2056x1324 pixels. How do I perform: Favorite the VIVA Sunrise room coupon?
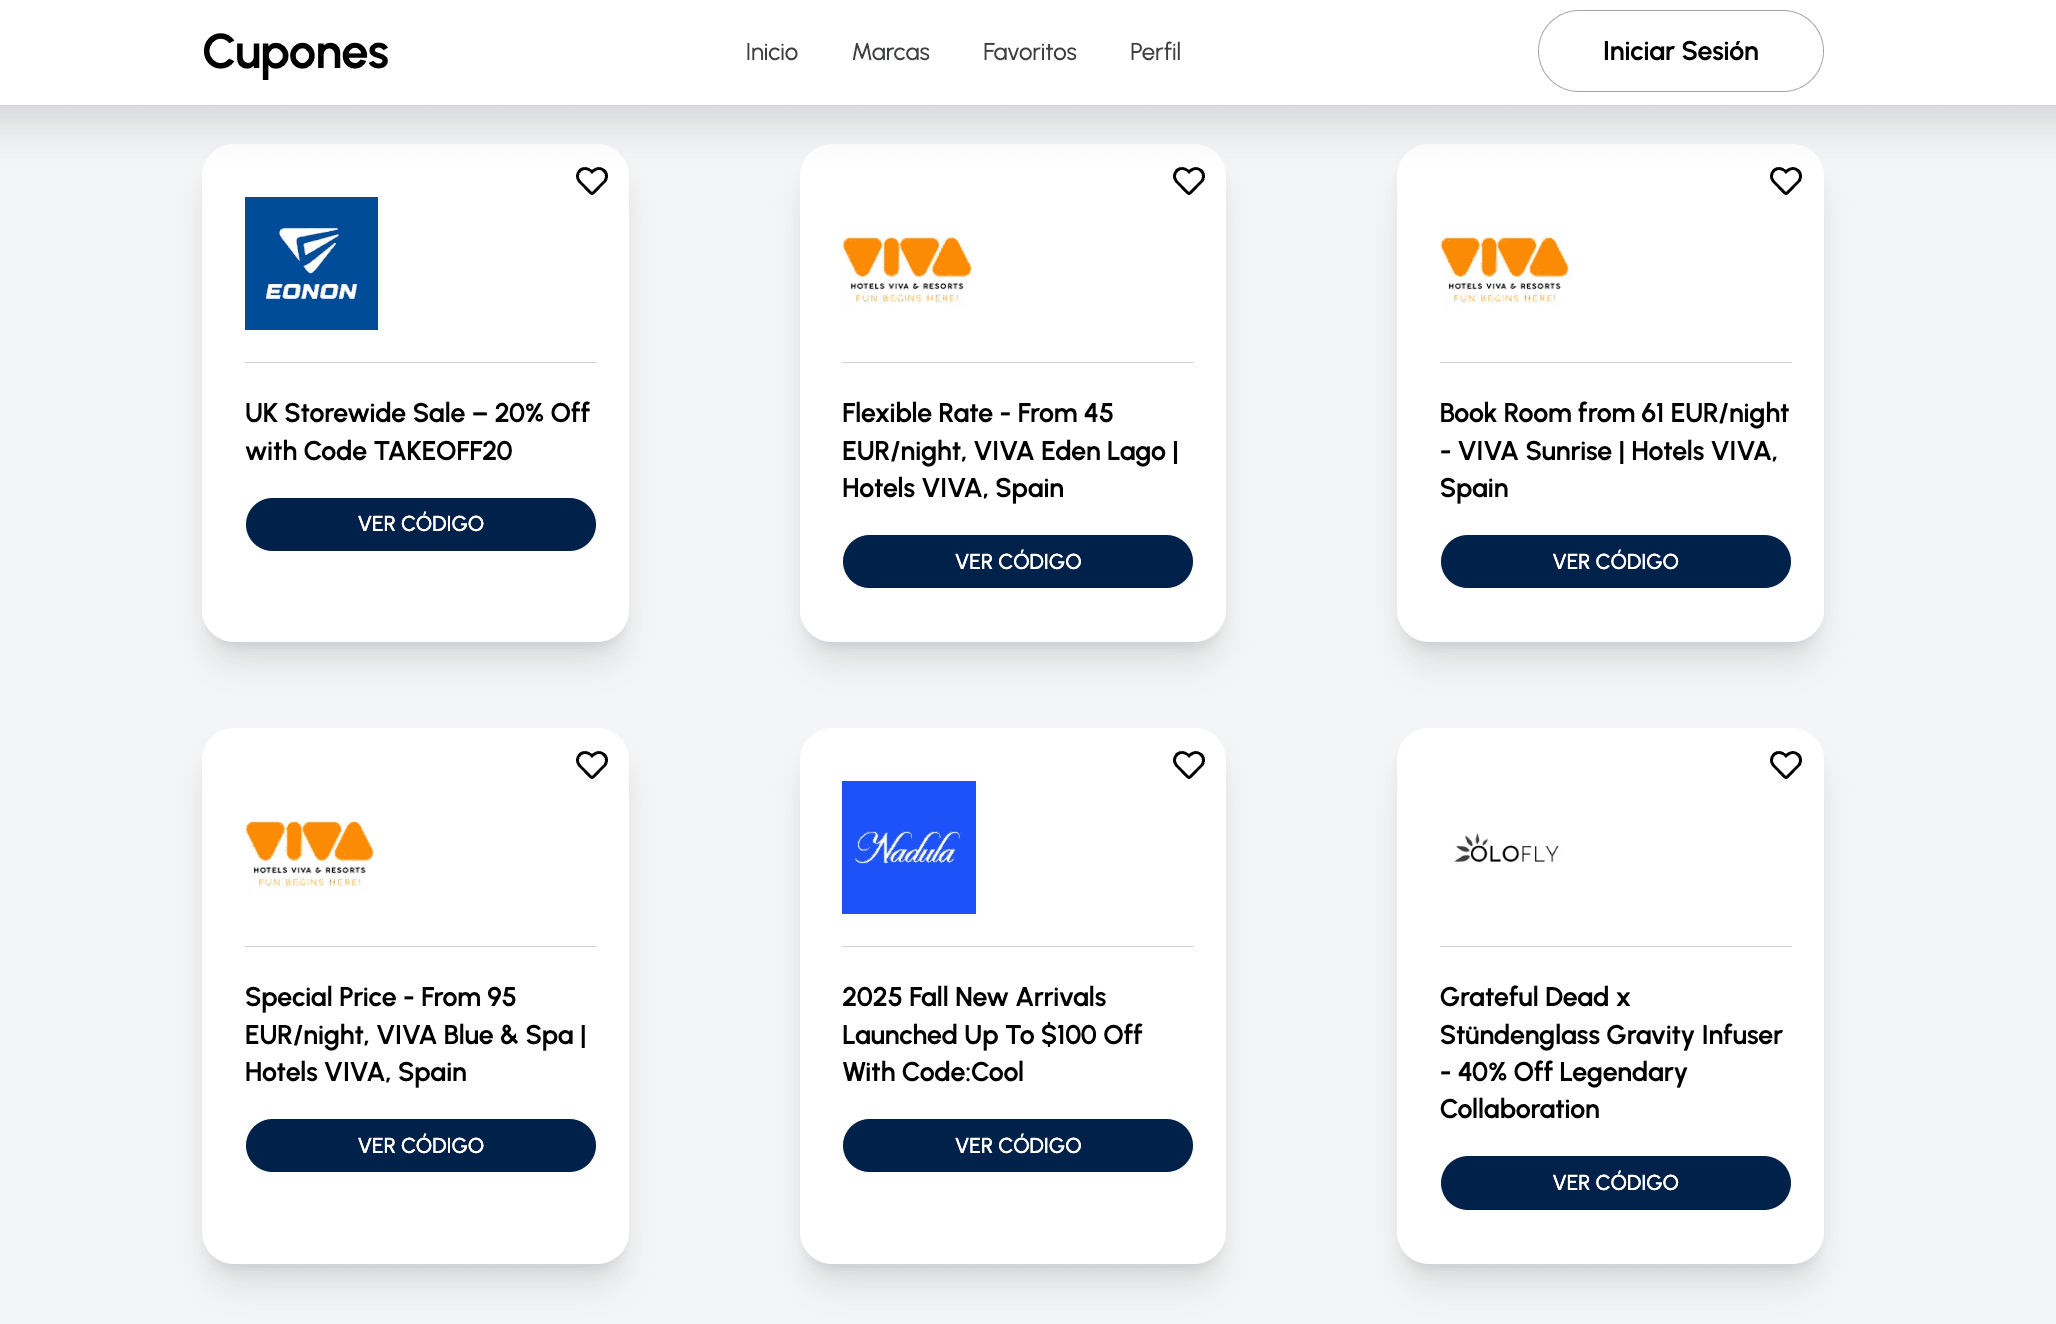pos(1785,181)
